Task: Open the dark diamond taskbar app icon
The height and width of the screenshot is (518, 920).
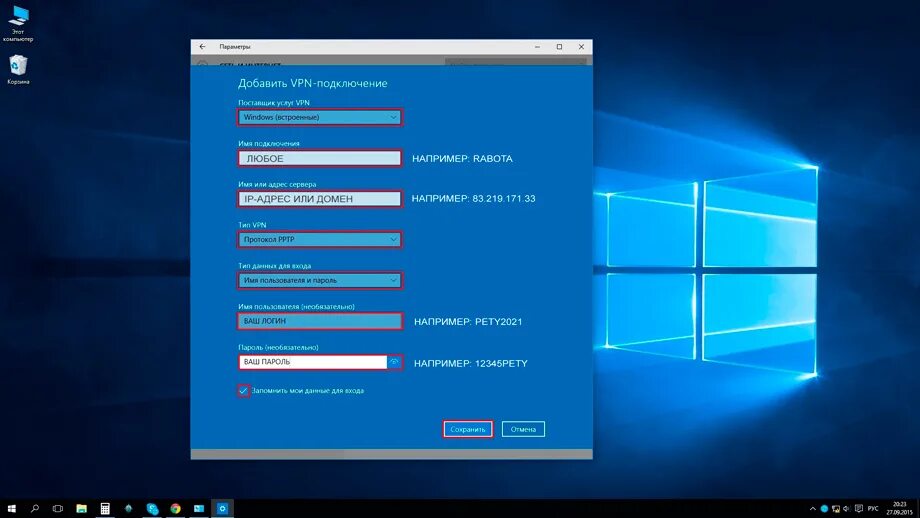Action: tap(128, 509)
